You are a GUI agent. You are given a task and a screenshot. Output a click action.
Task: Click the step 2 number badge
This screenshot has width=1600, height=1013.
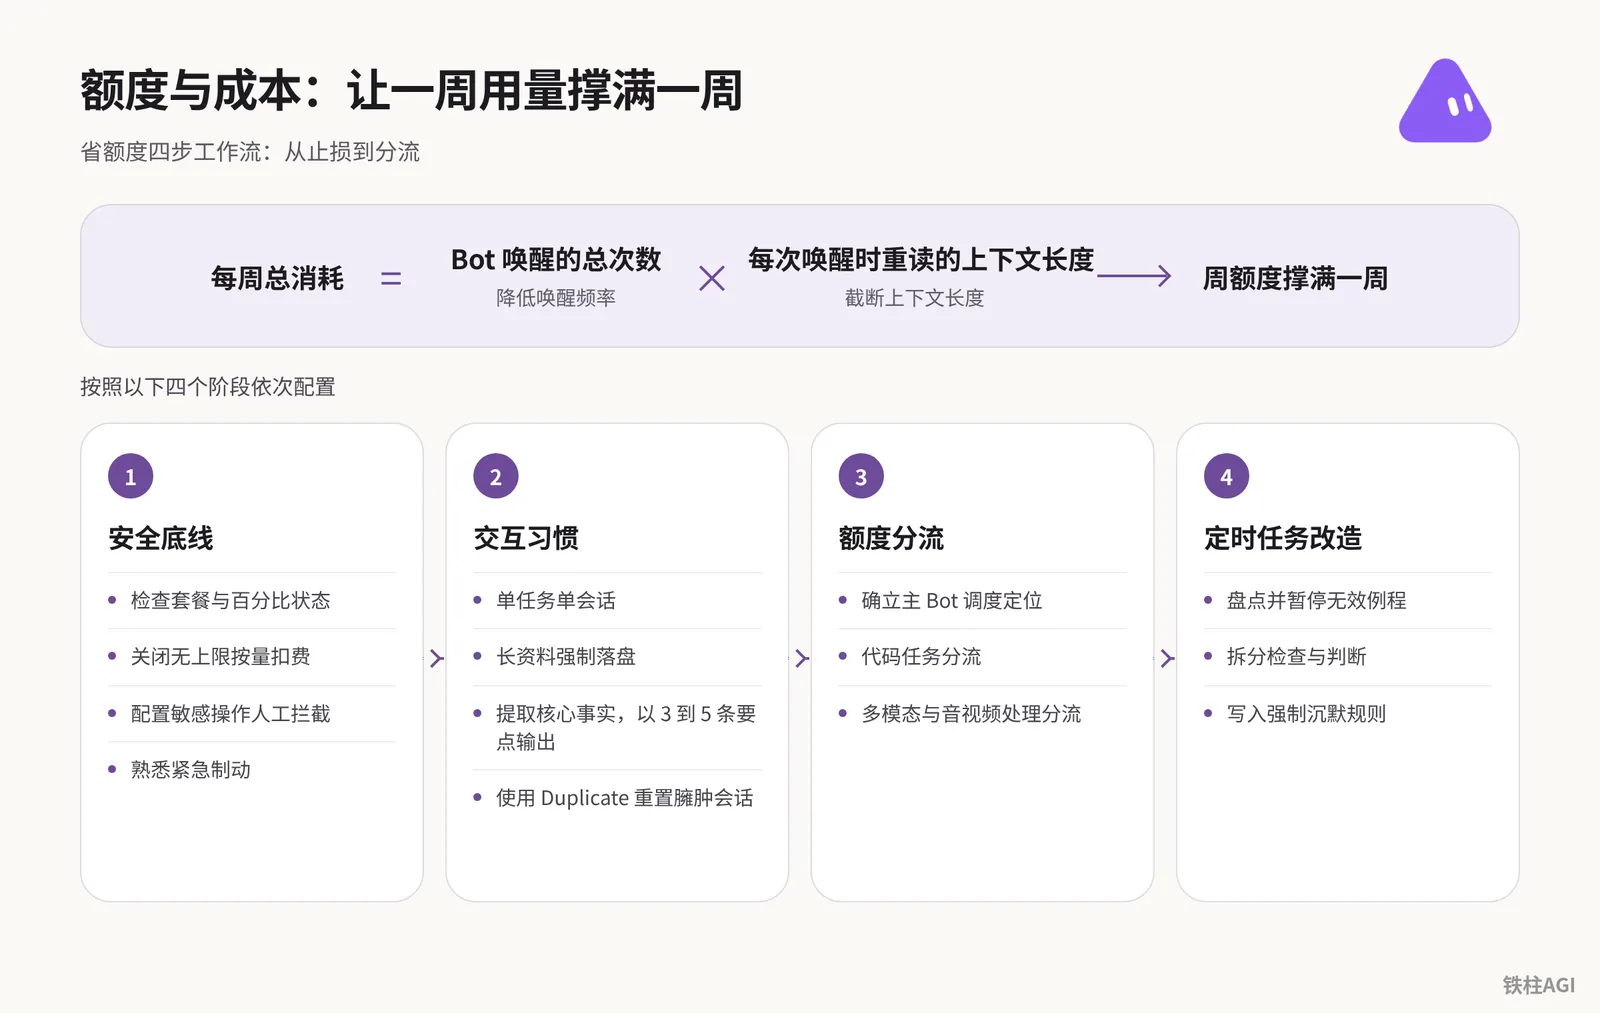(496, 476)
